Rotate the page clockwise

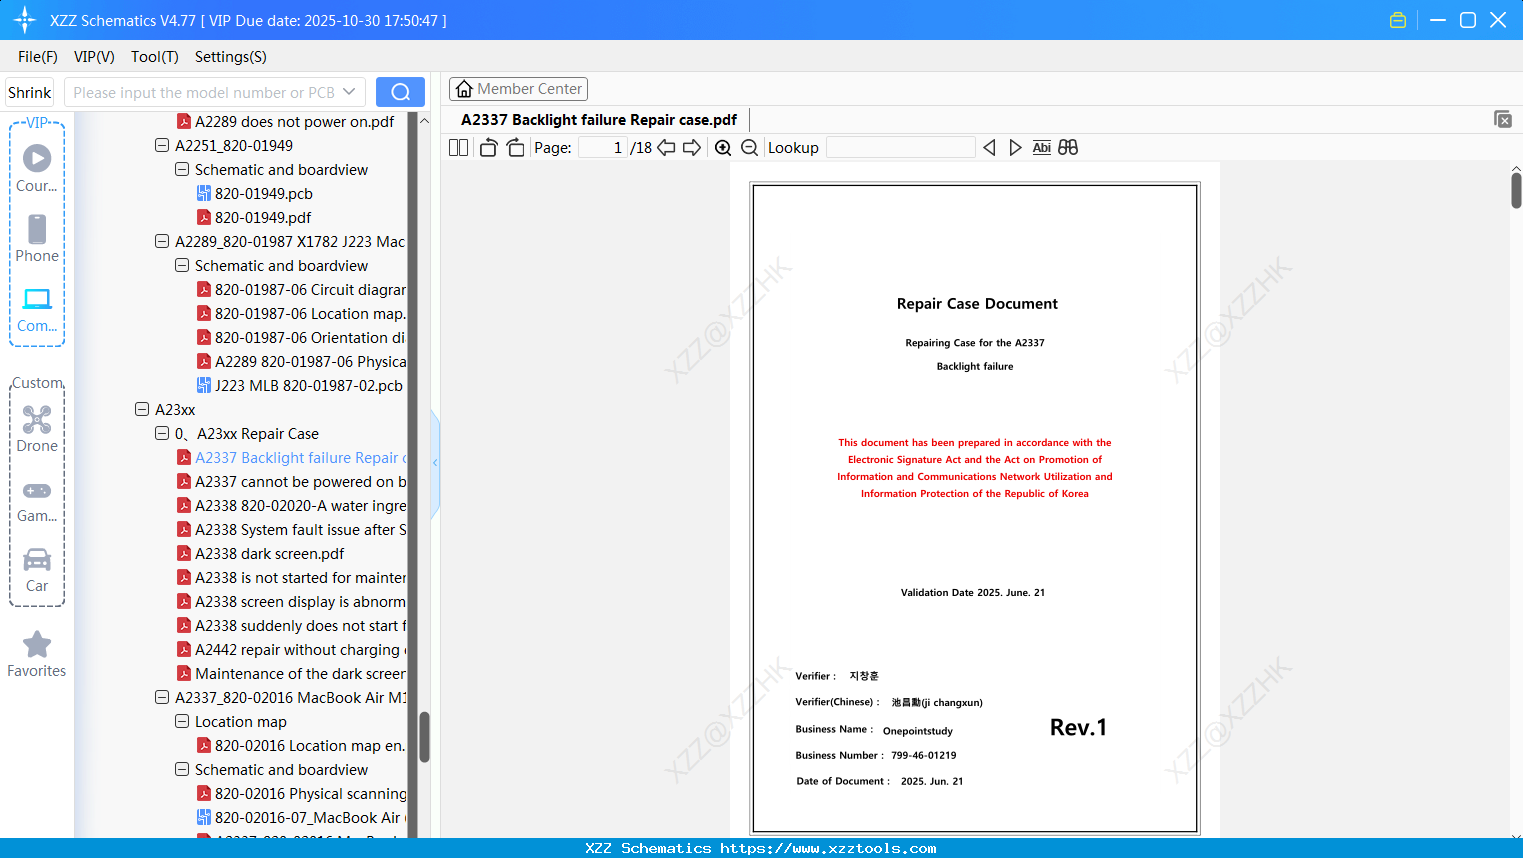pyautogui.click(x=515, y=148)
